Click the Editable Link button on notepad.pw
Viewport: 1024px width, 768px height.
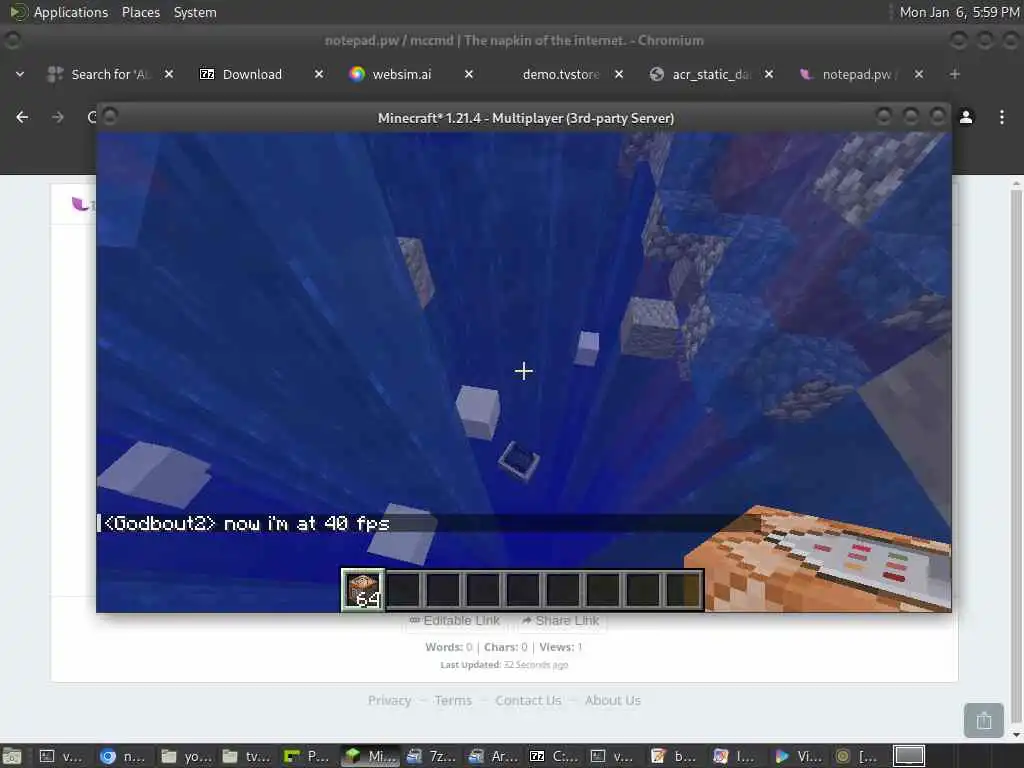[455, 620]
